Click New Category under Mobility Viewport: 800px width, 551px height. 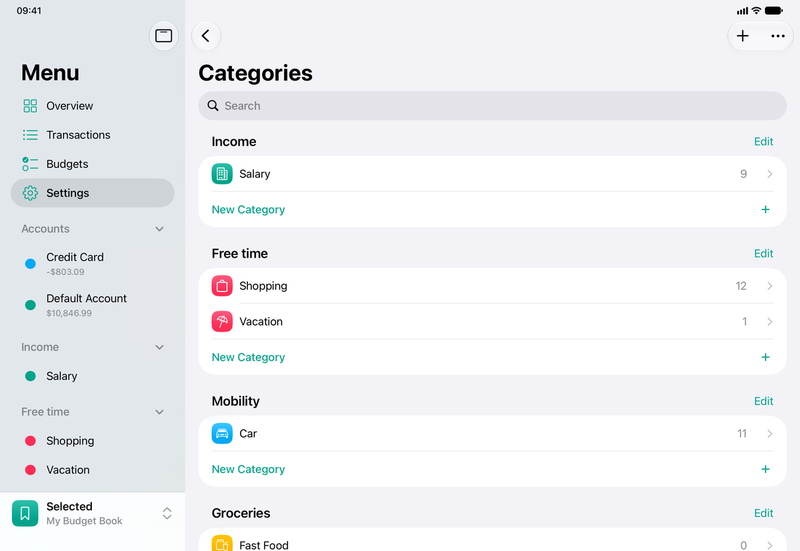(x=248, y=469)
